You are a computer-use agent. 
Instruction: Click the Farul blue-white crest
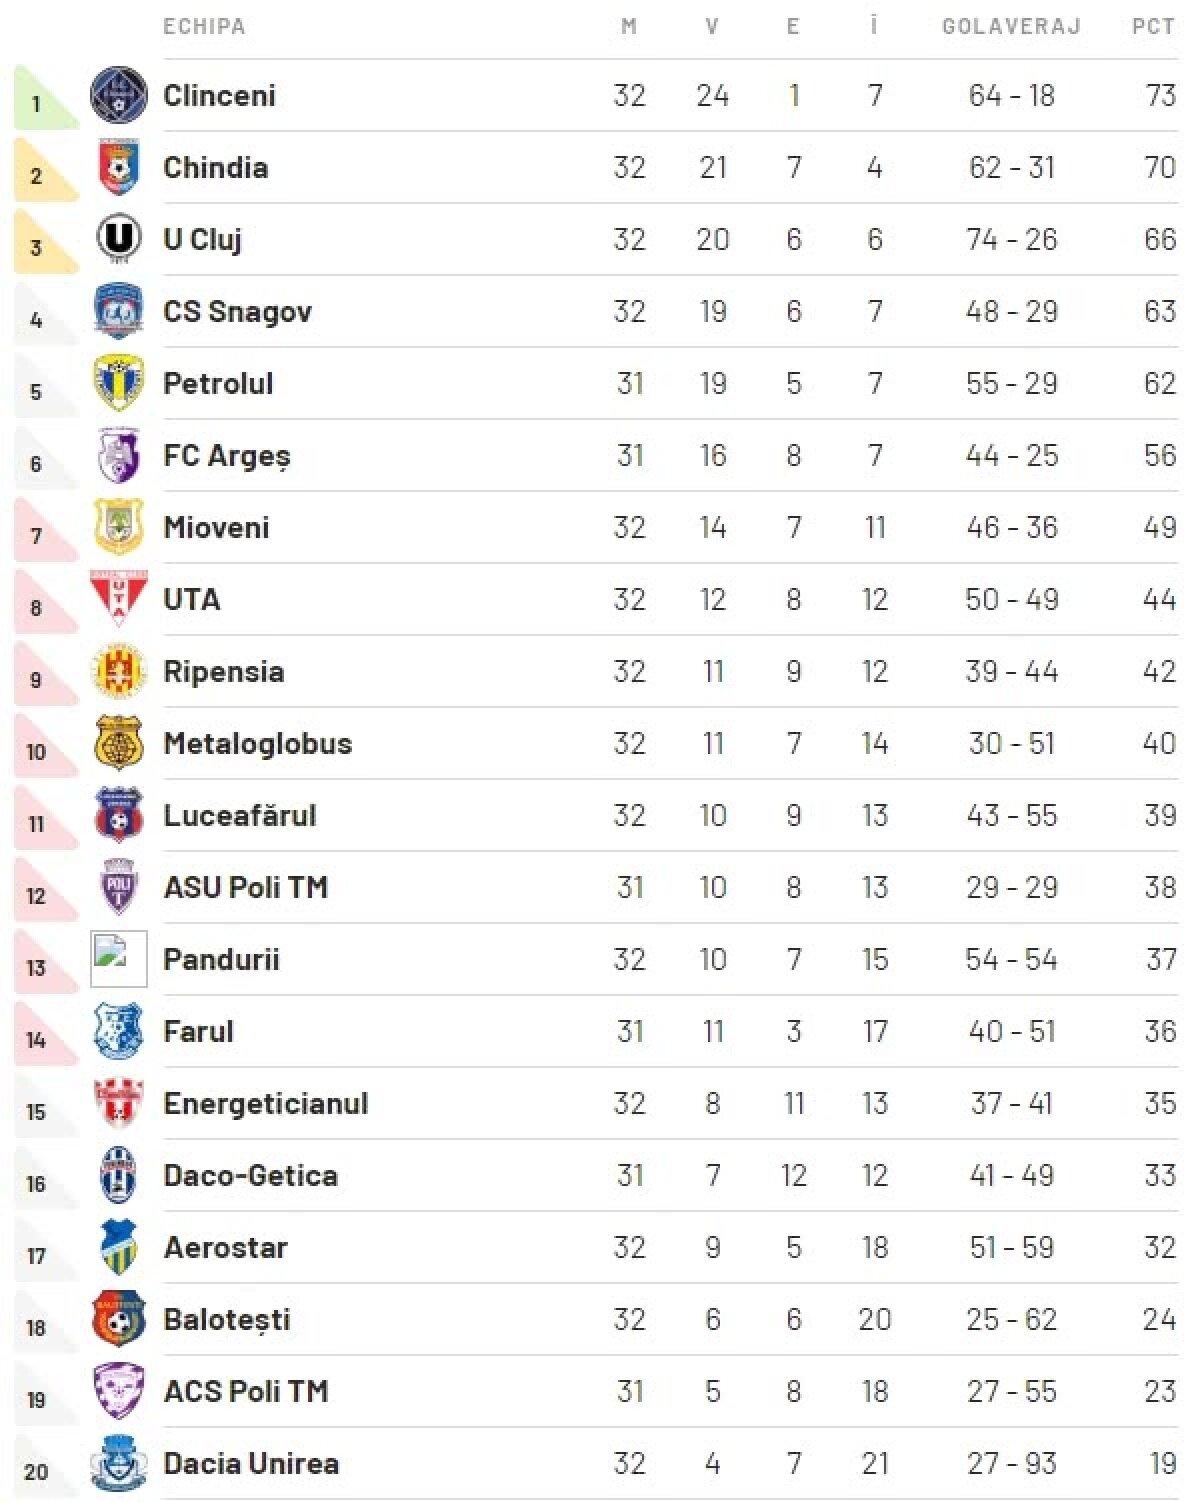click(119, 1031)
